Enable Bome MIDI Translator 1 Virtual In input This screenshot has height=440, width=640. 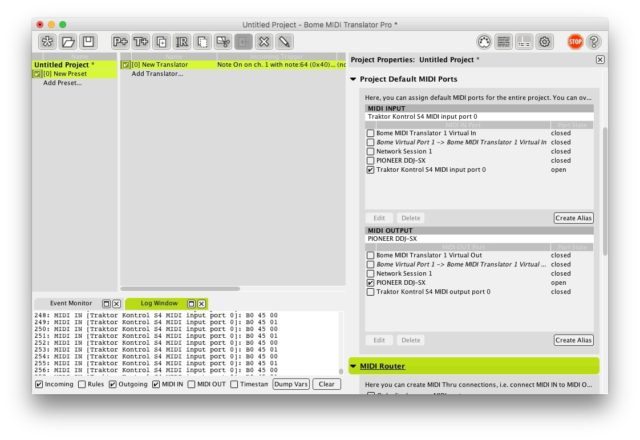click(370, 133)
